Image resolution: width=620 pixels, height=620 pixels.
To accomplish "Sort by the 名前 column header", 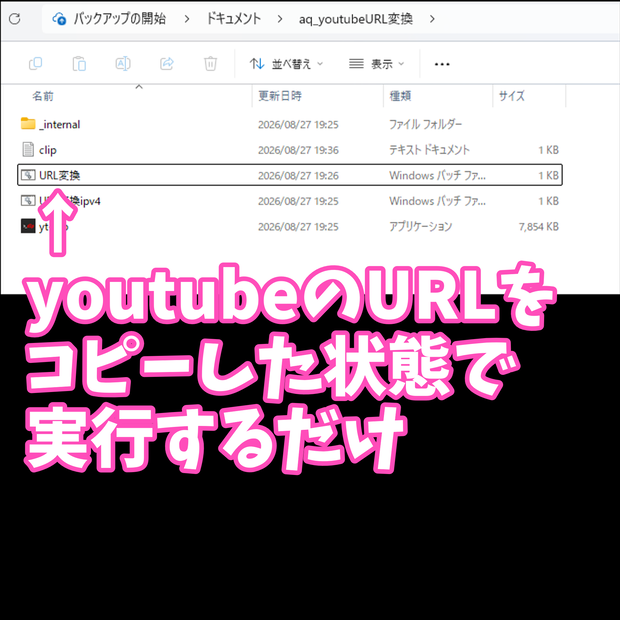I will [x=43, y=96].
